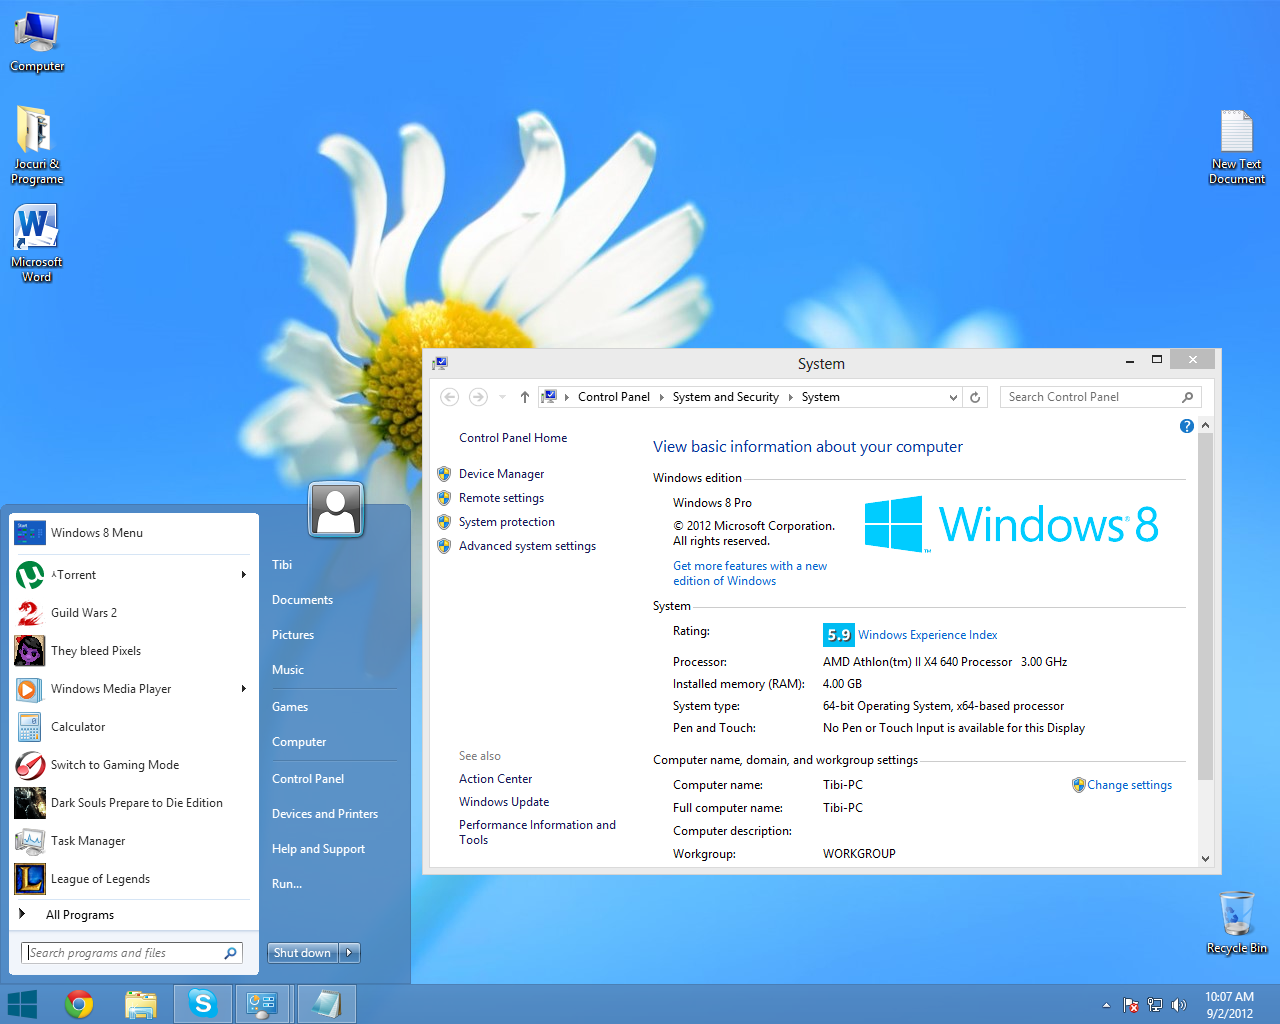Open File Explorer from the taskbar

pos(141,1004)
